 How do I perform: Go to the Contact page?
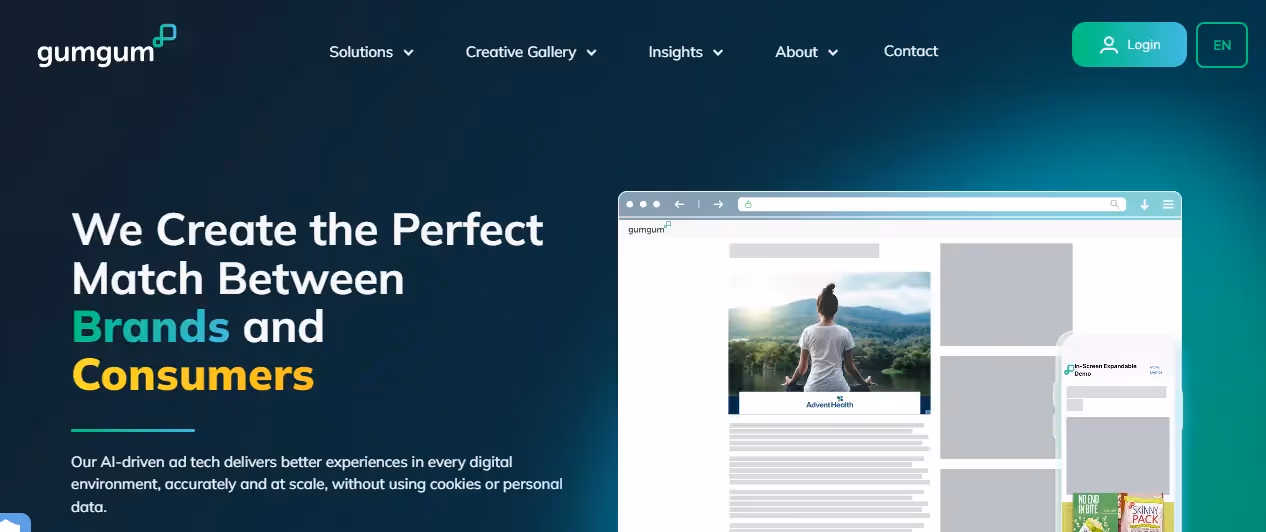point(911,51)
